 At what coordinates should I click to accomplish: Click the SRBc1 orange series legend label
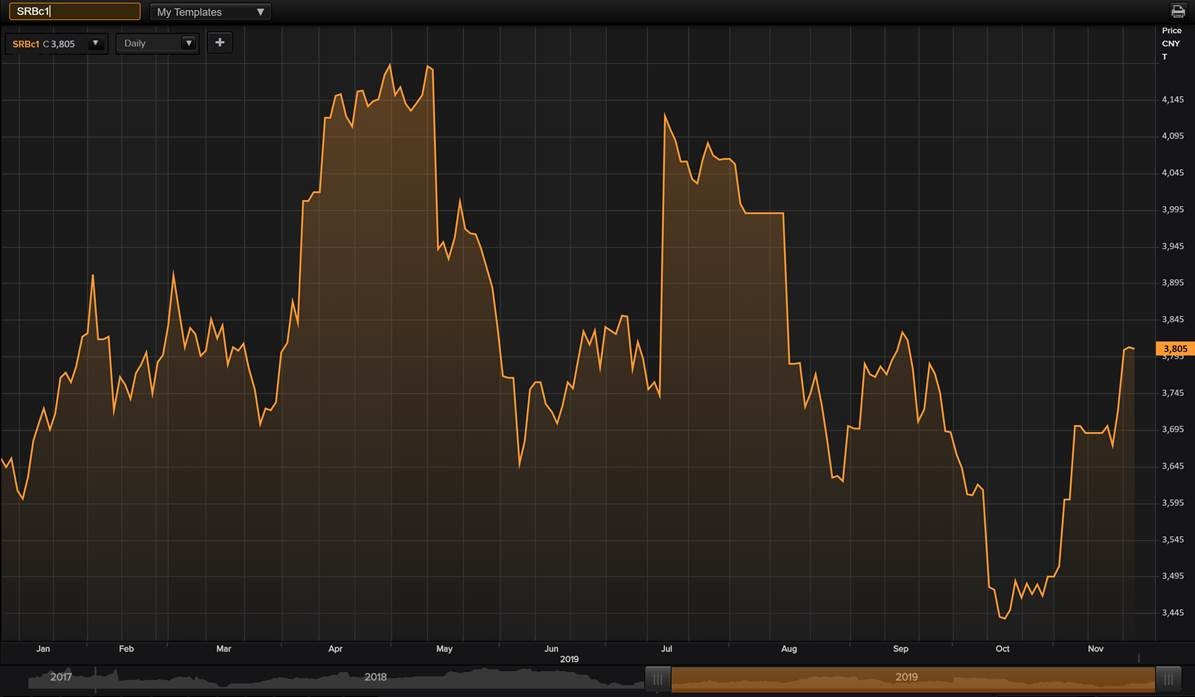(26, 44)
